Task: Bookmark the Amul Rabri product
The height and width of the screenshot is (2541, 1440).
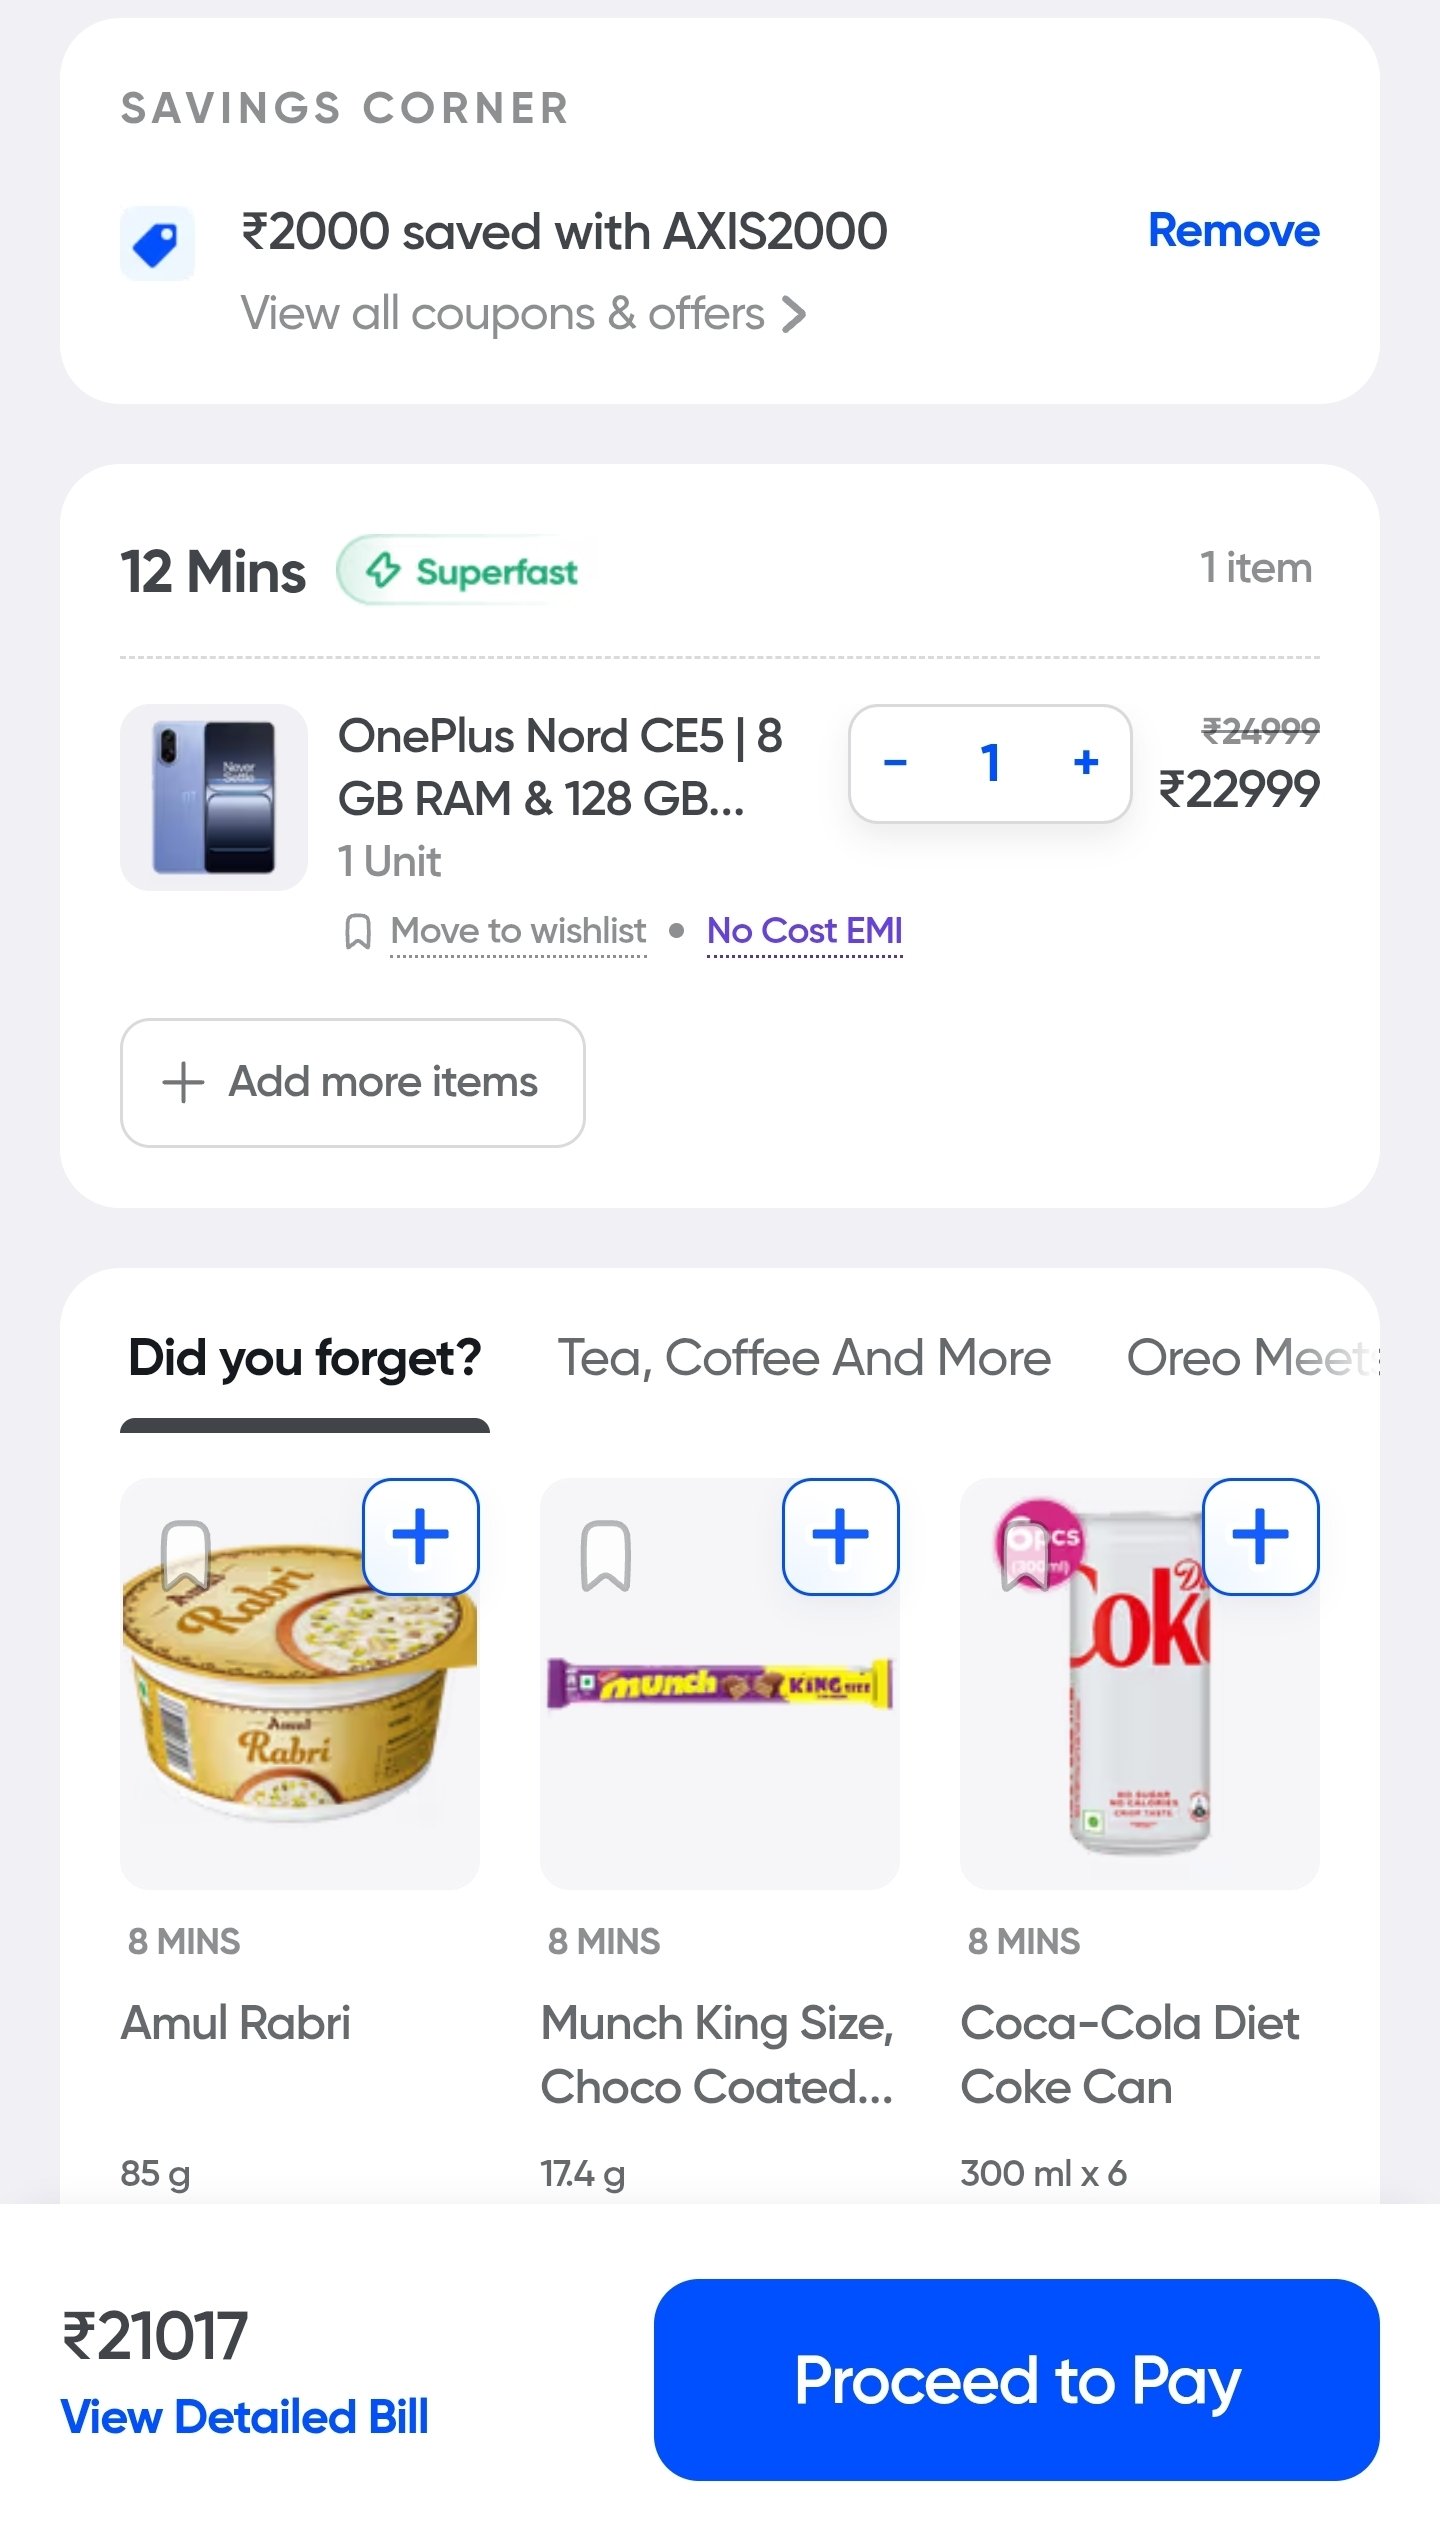Action: (185, 1555)
